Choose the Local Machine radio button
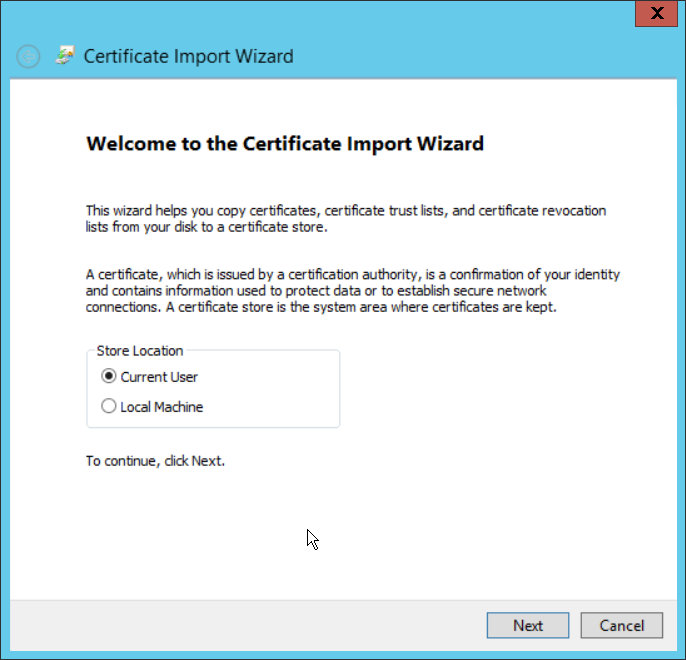 109,407
